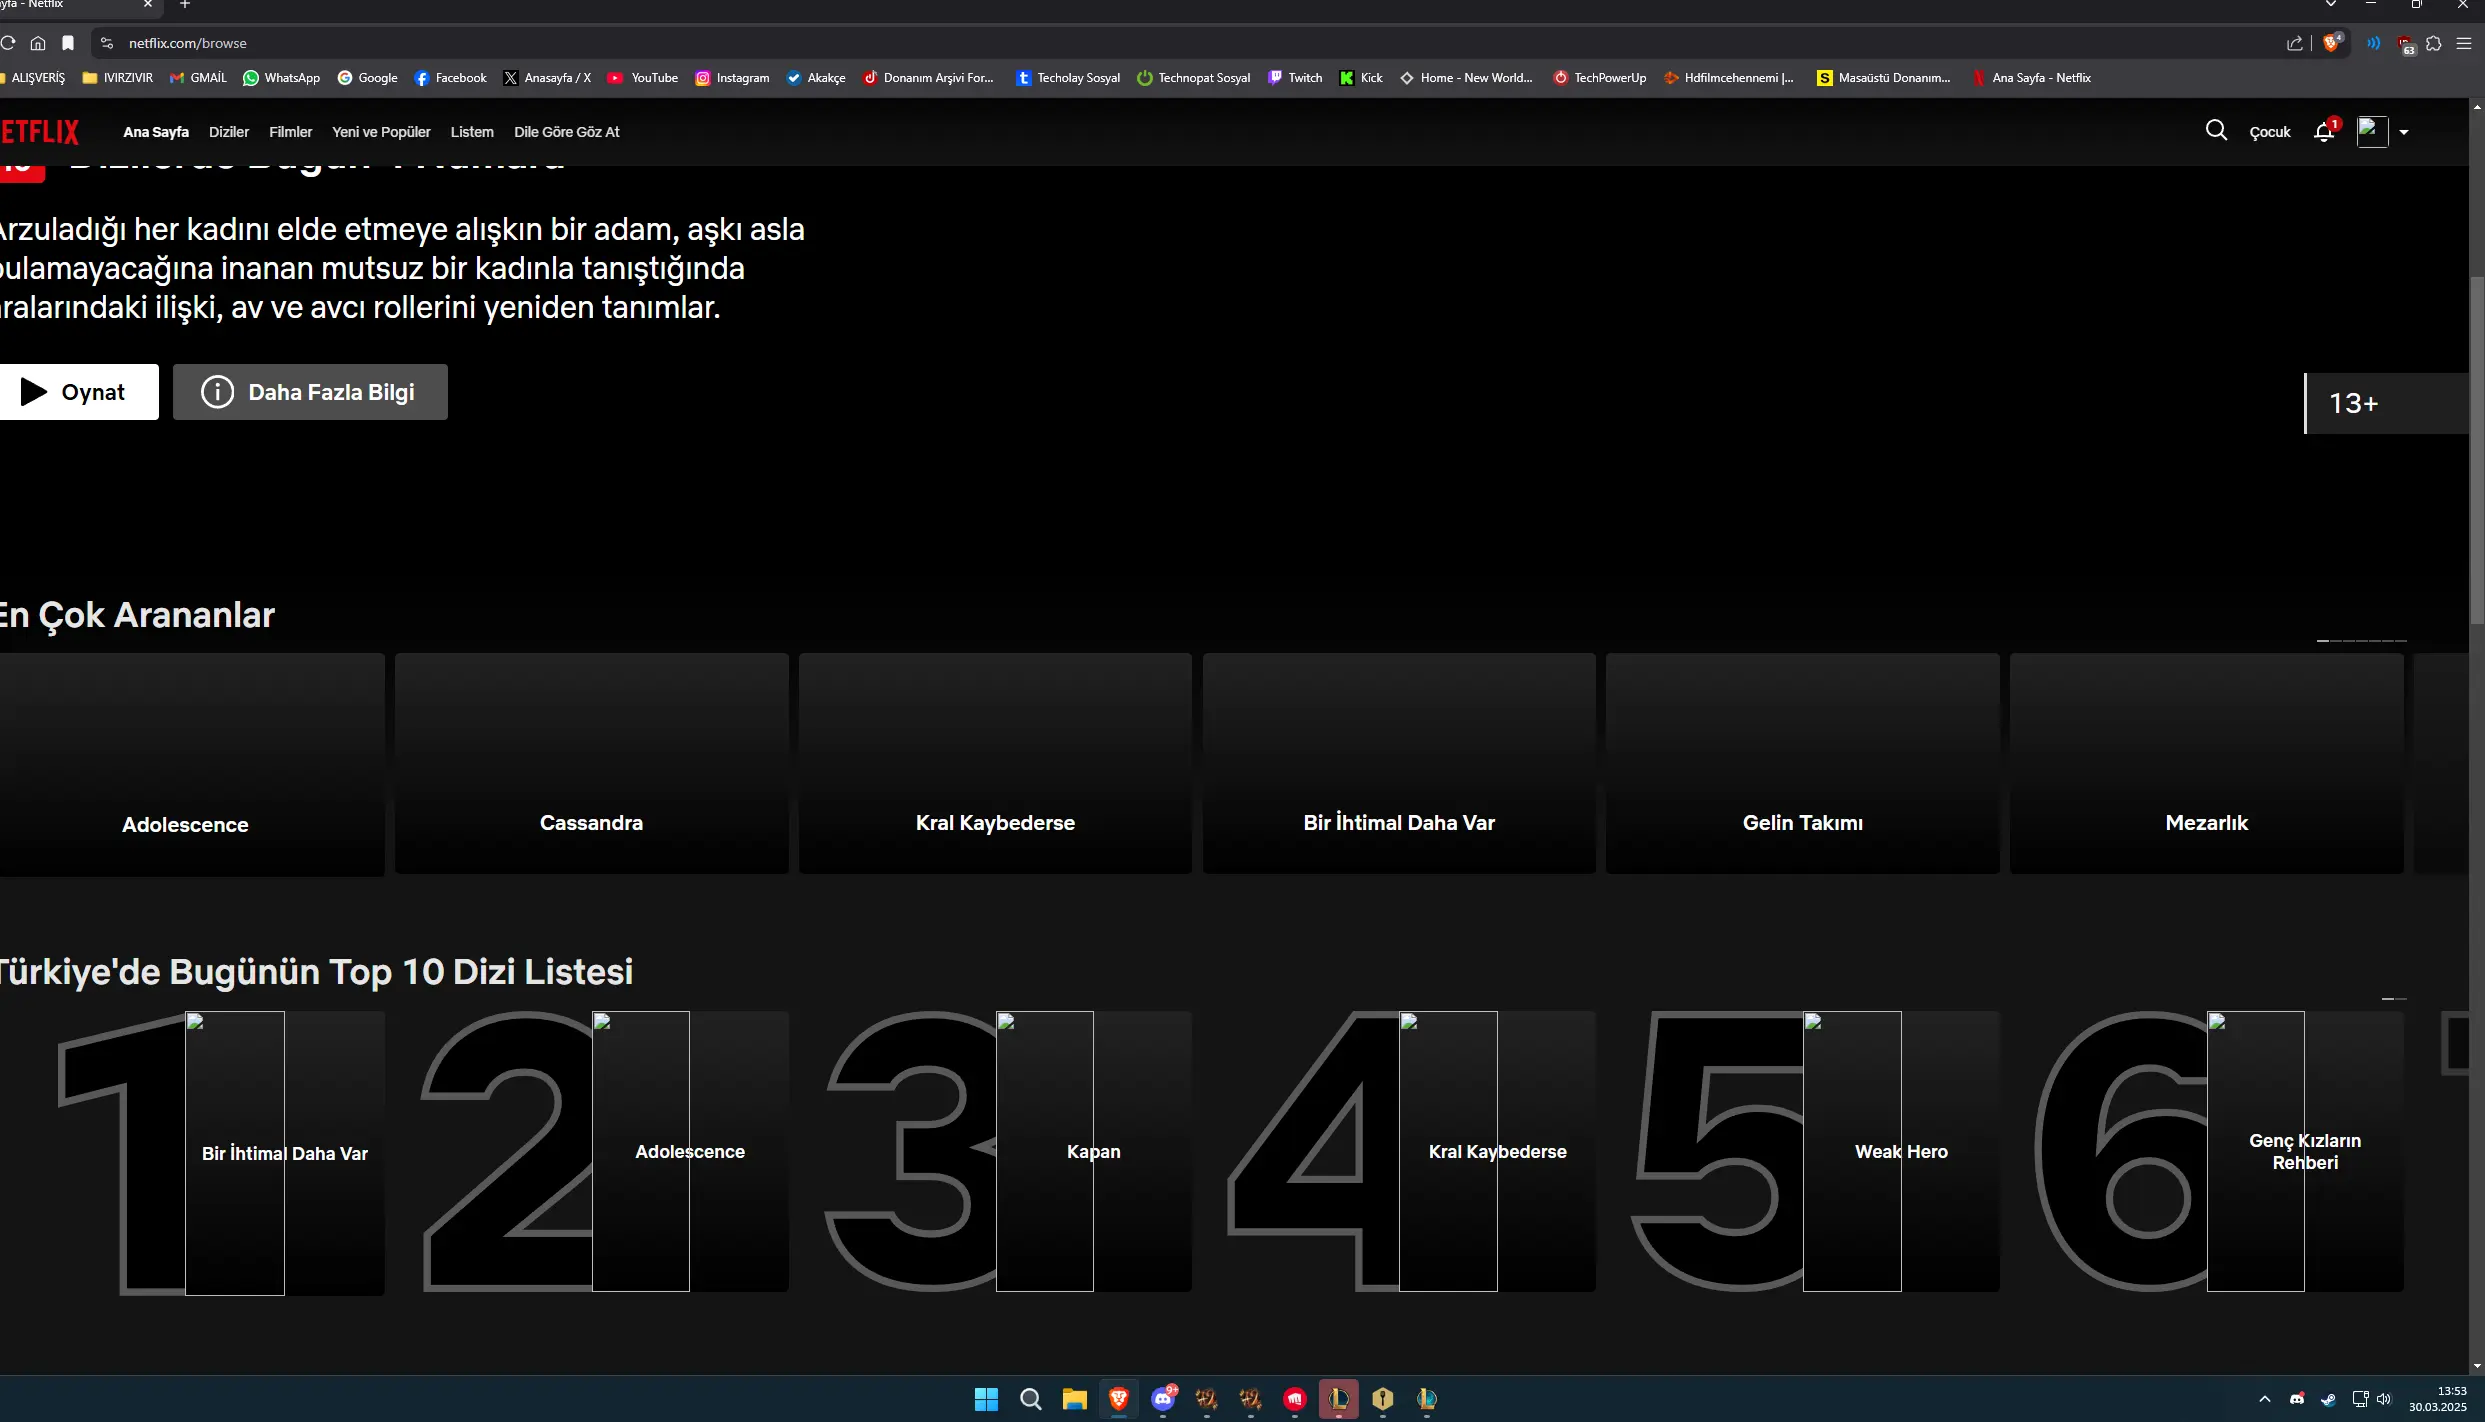Open the tab search chevron in the title bar
The height and width of the screenshot is (1422, 2485).
coord(2330,5)
